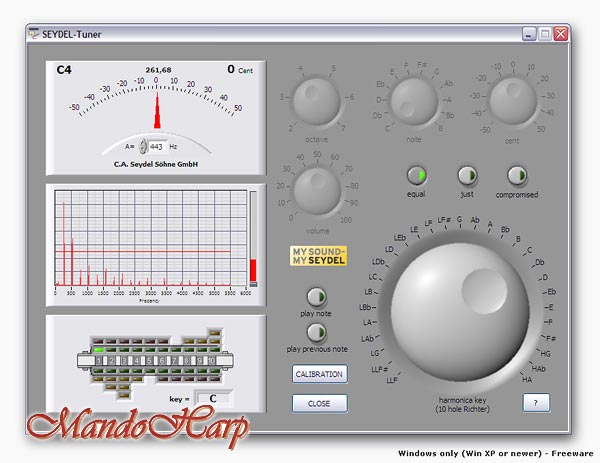Enable the equal temperament toggle
600x463 pixels.
[416, 175]
